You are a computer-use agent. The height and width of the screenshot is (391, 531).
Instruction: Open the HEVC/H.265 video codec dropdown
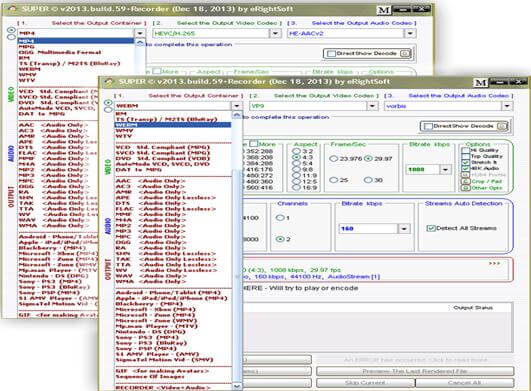pyautogui.click(x=275, y=33)
